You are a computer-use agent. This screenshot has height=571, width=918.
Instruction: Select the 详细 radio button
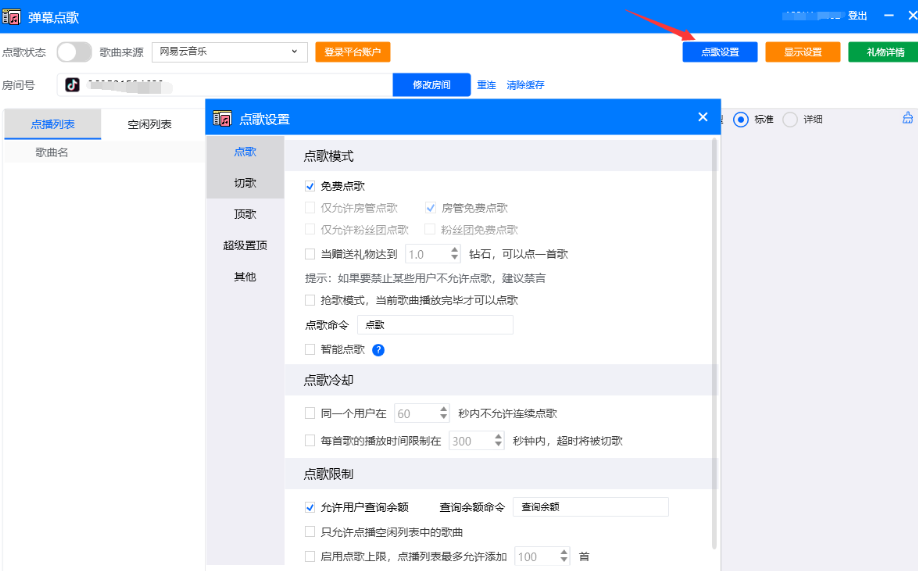[x=790, y=119]
